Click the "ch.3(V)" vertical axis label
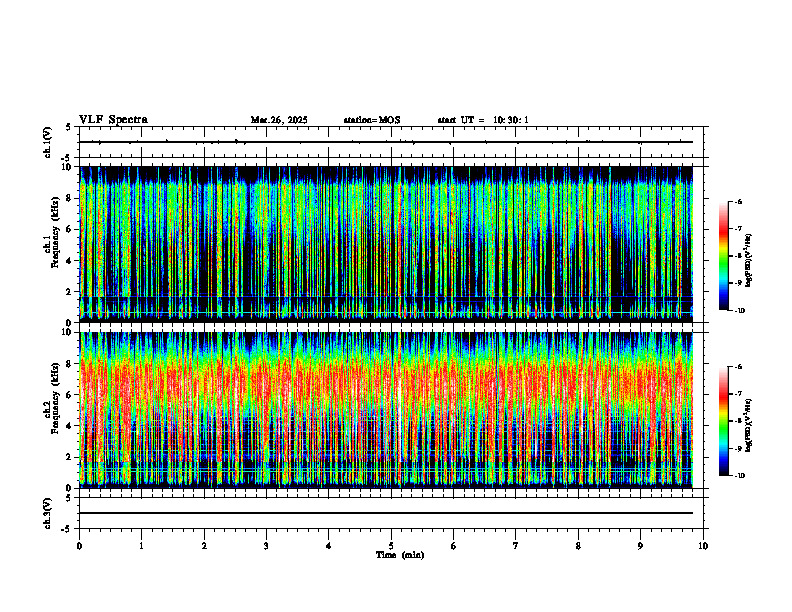This screenshot has height=612, width=792. tap(48, 513)
